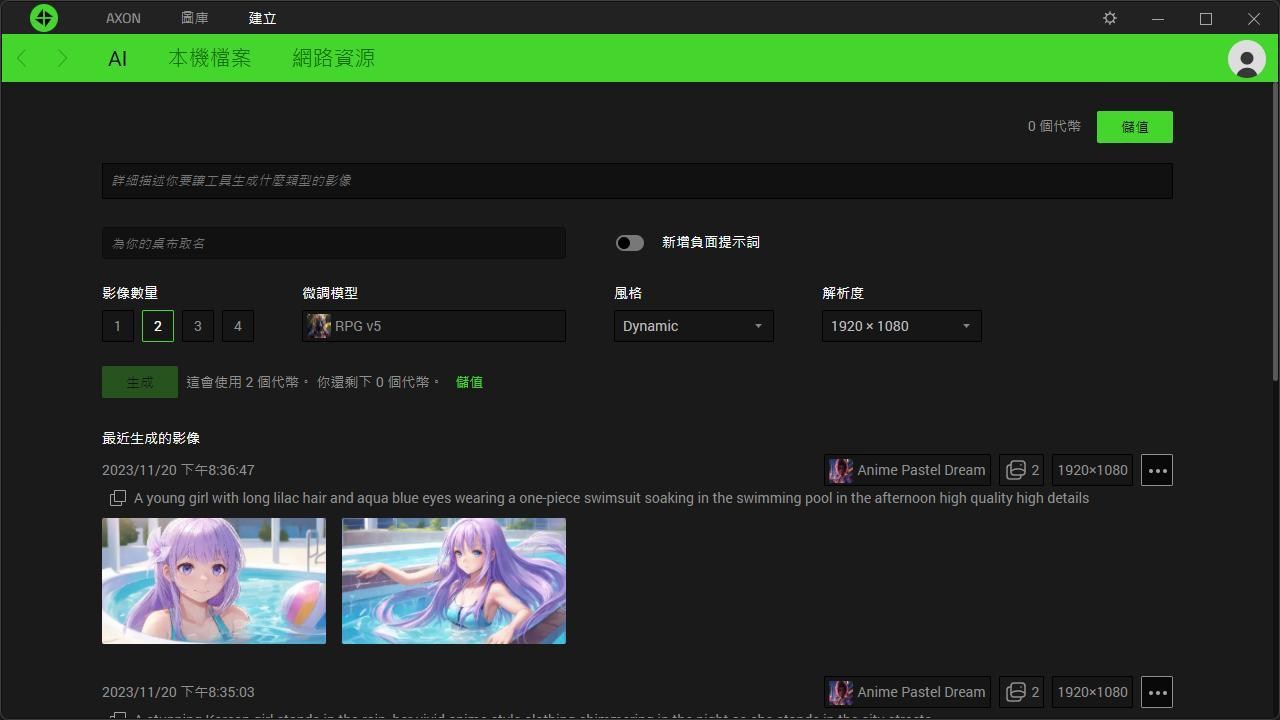Switch to the 本機檔案 tab
Viewport: 1280px width, 720px height.
209,58
